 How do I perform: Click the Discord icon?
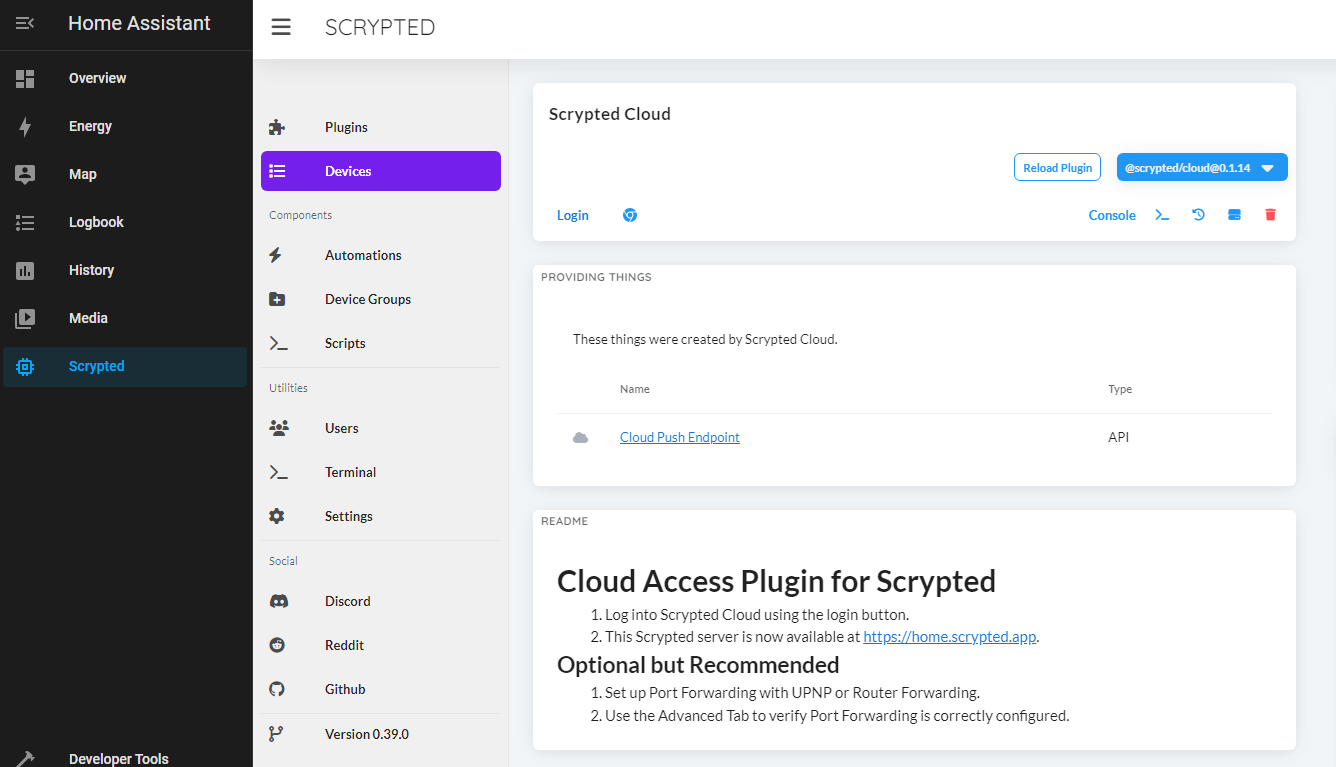point(279,601)
